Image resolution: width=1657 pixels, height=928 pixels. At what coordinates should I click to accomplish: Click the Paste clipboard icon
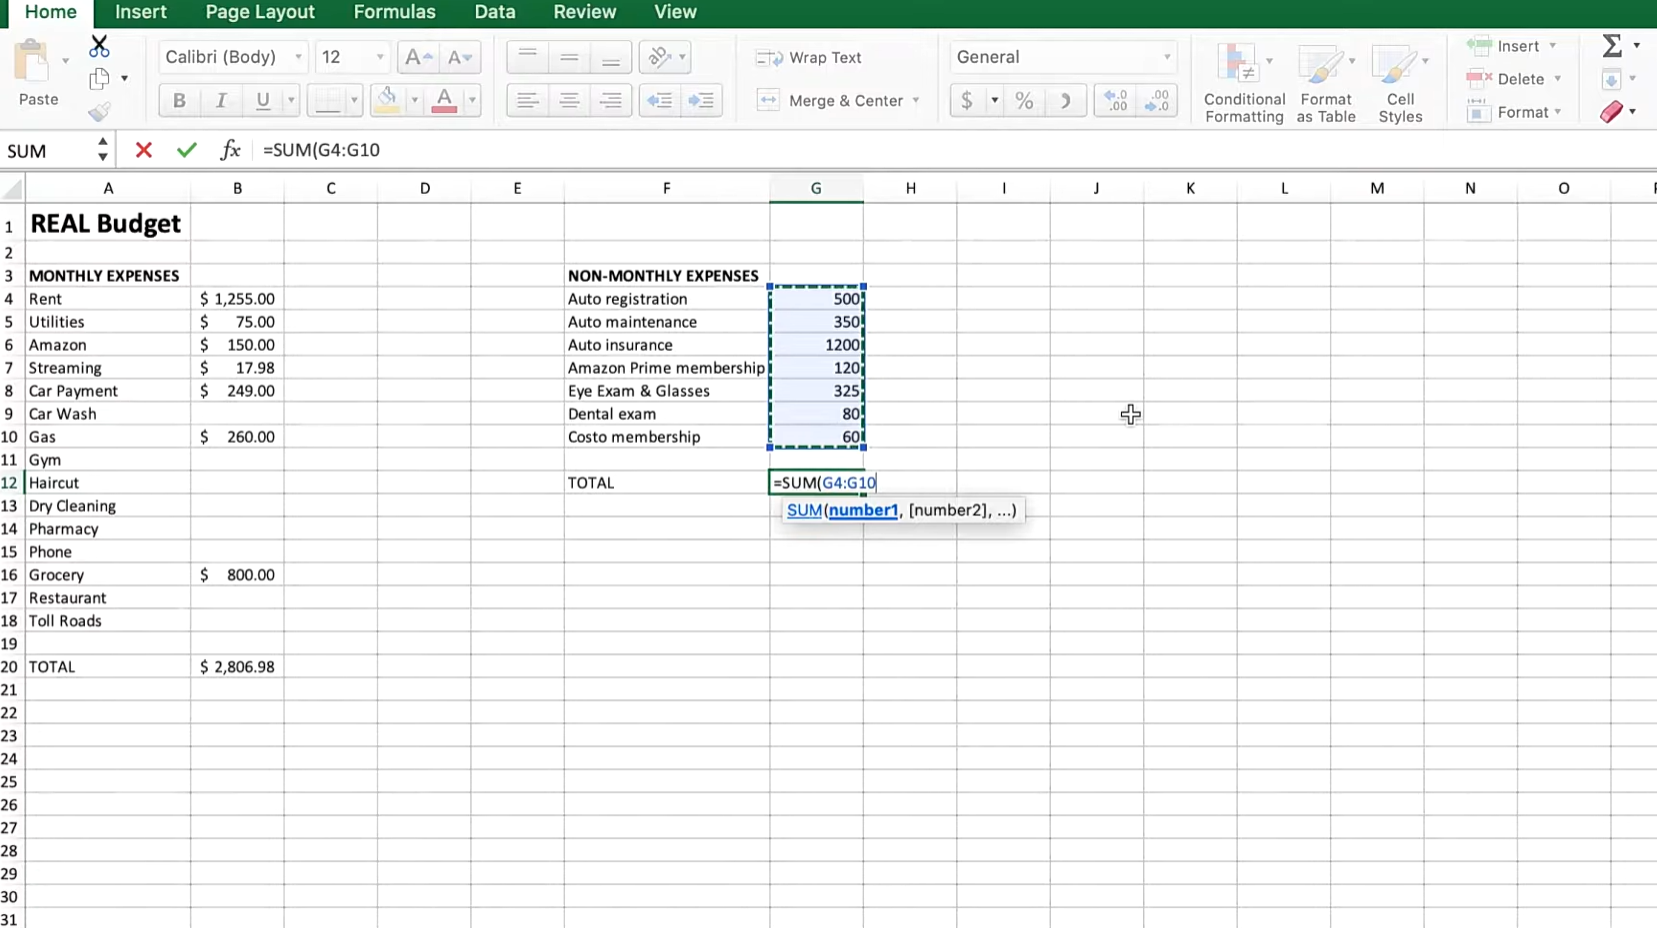tap(34, 62)
